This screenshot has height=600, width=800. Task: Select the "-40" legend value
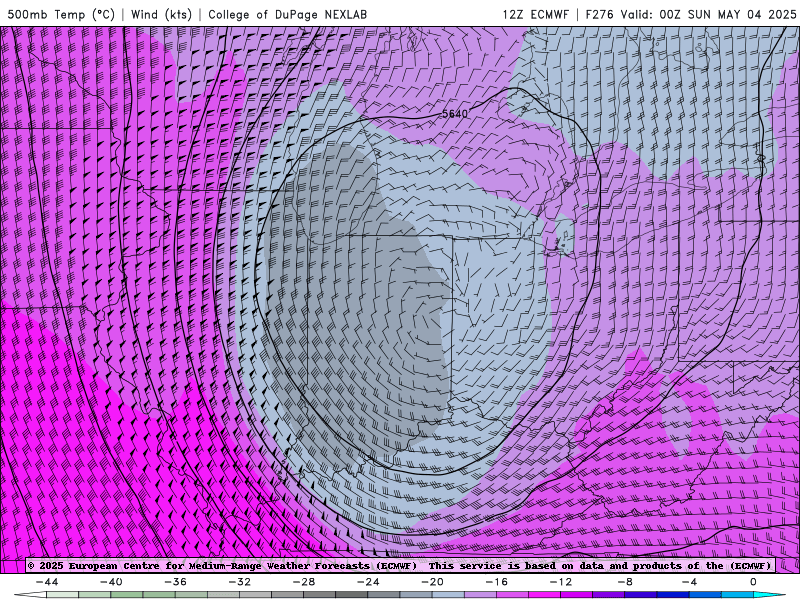coord(111,582)
